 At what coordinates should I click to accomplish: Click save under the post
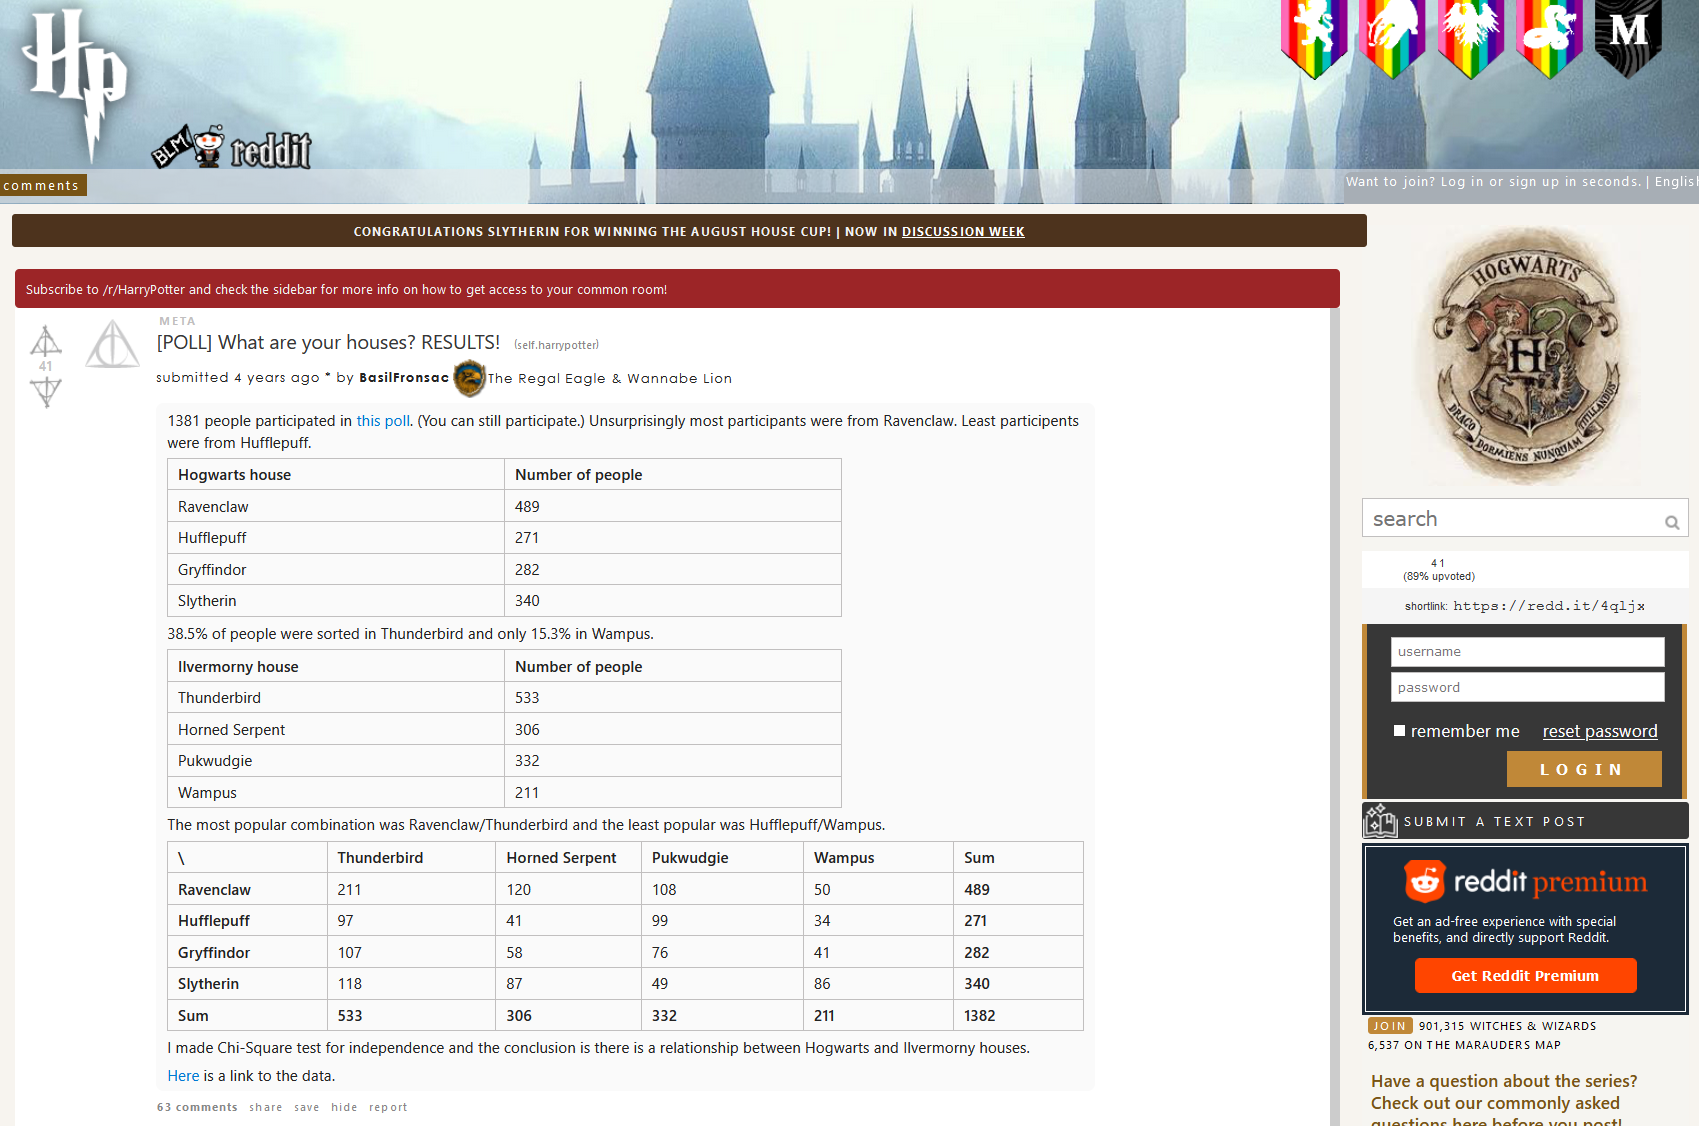click(307, 1107)
